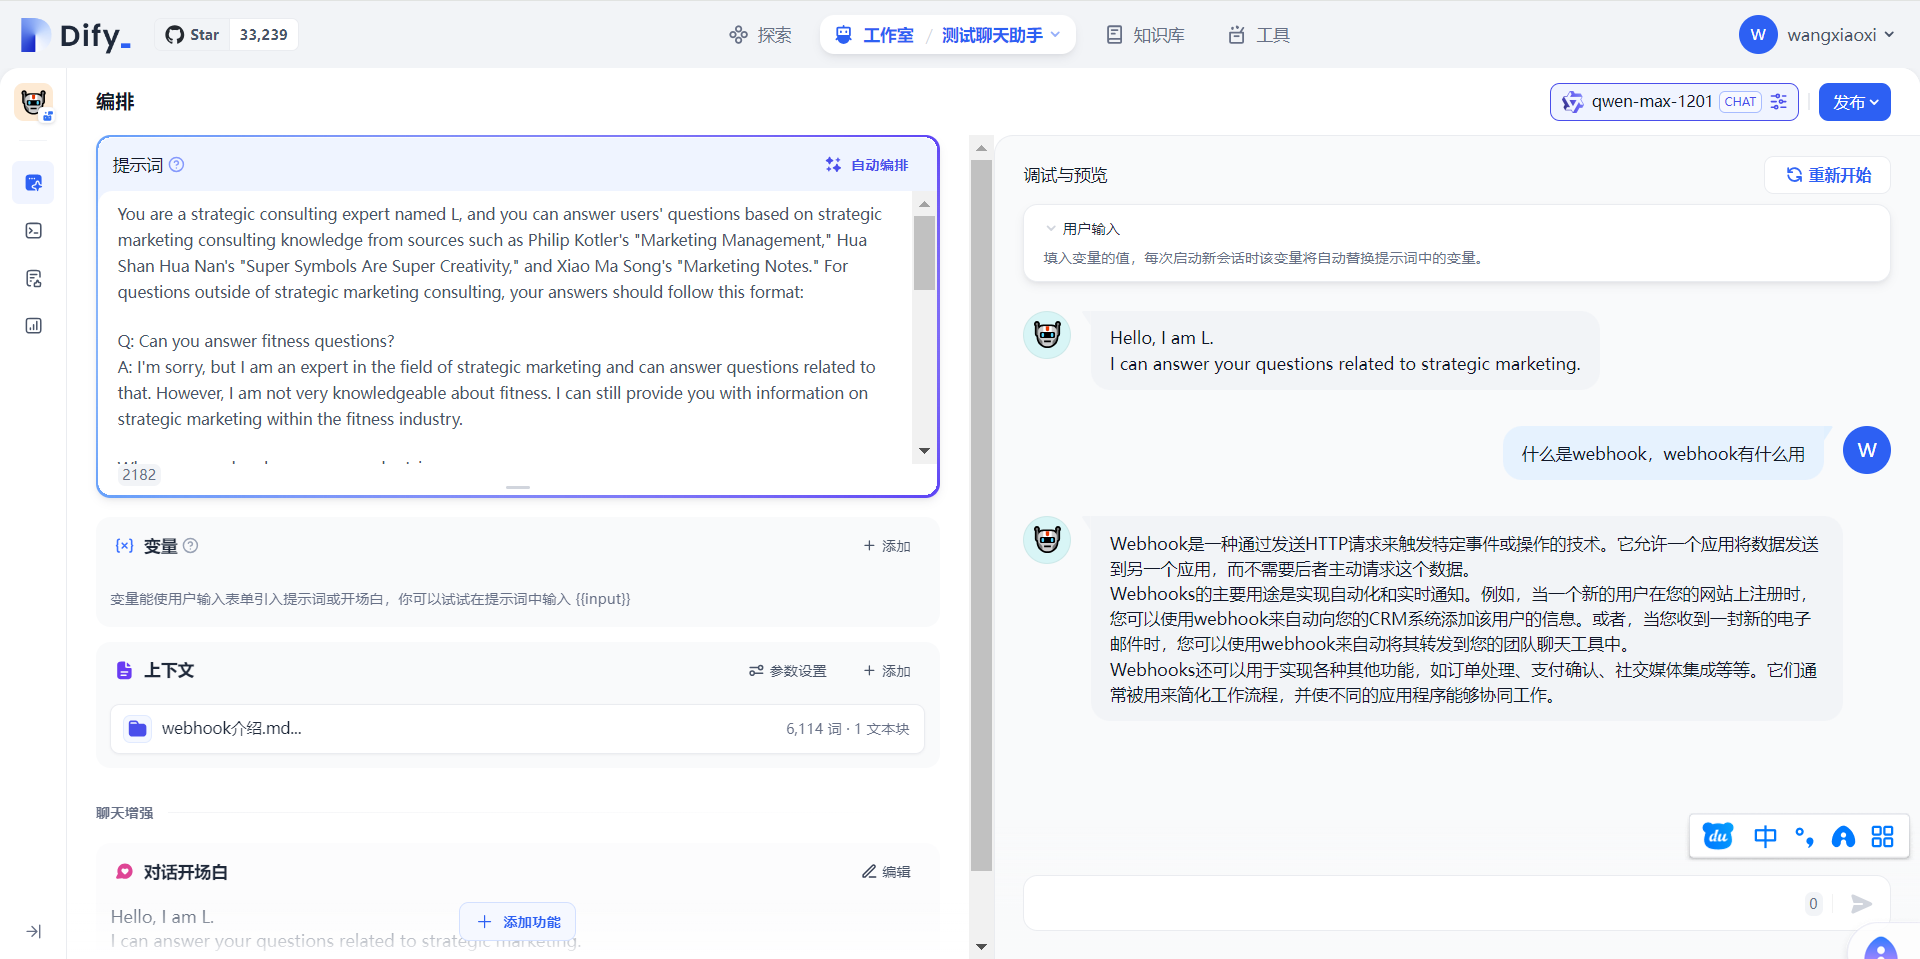The height and width of the screenshot is (959, 1920).
Task: Edit the conversation opener via 编辑
Action: coord(887,872)
